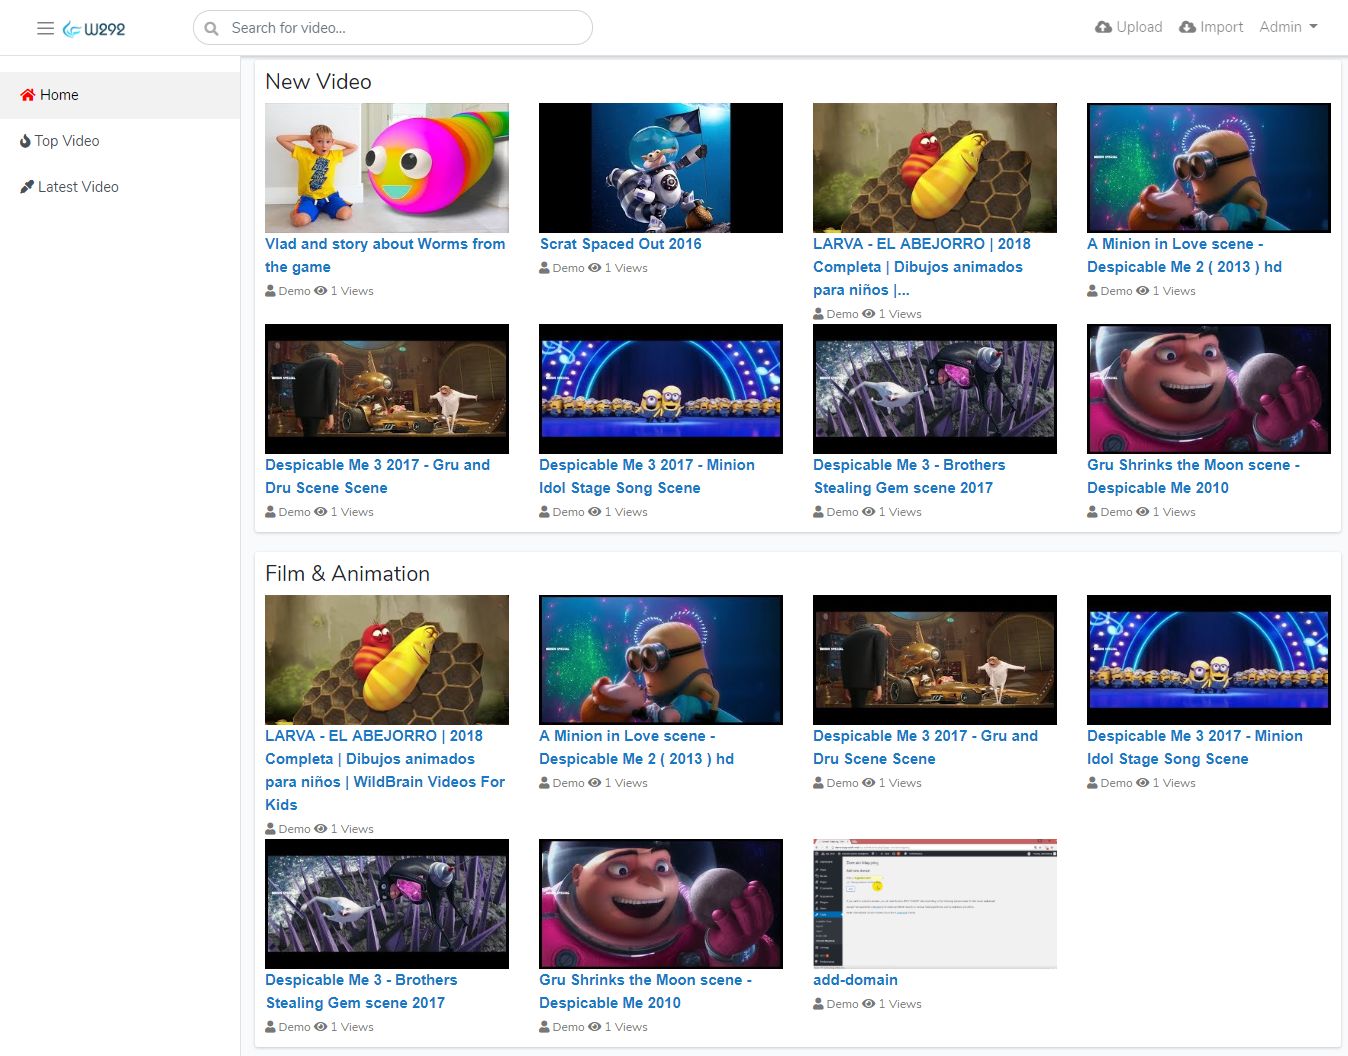This screenshot has height=1056, width=1348.
Task: Click the add-domain video thumbnail
Action: [x=934, y=904]
